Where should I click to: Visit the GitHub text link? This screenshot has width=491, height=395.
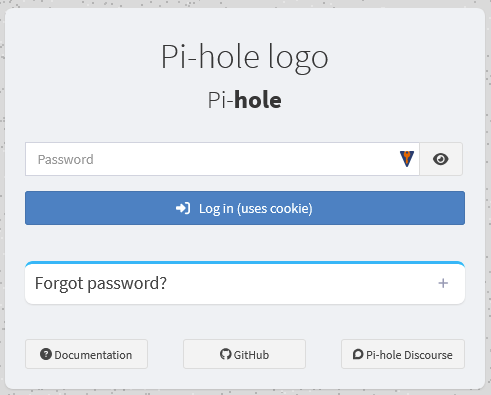click(251, 355)
